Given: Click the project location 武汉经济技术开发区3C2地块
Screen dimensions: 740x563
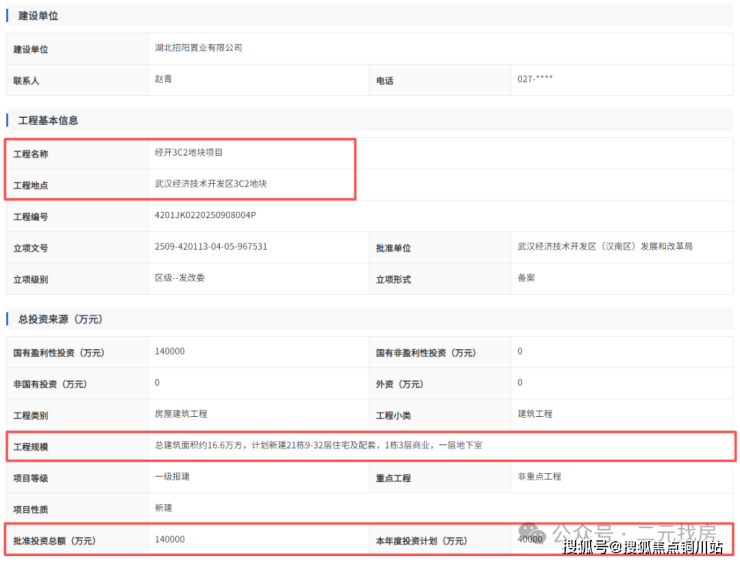Looking at the screenshot, I should click(x=211, y=184).
